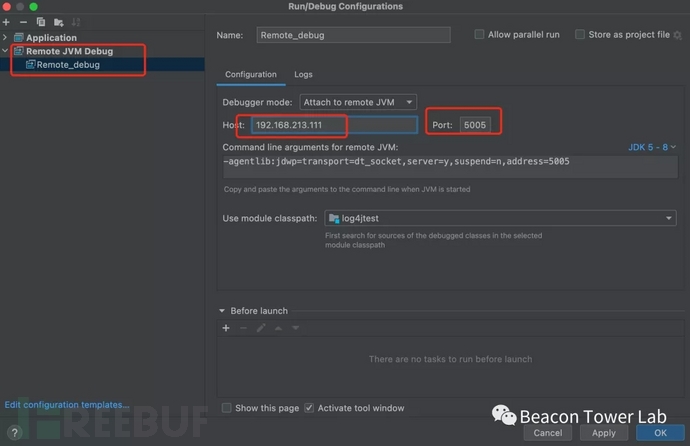Screen dimensions: 690x446
Task: Move configuration into new folder icon
Action: tap(59, 22)
